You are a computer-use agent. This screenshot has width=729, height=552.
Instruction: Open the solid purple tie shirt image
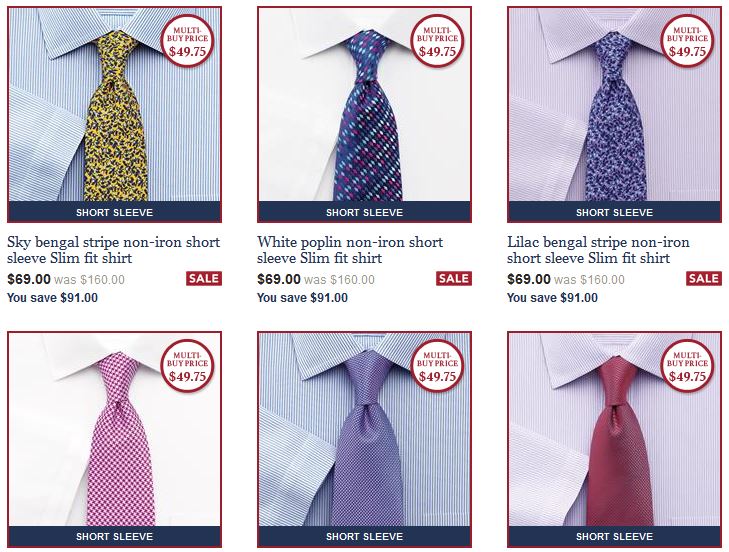(x=364, y=439)
